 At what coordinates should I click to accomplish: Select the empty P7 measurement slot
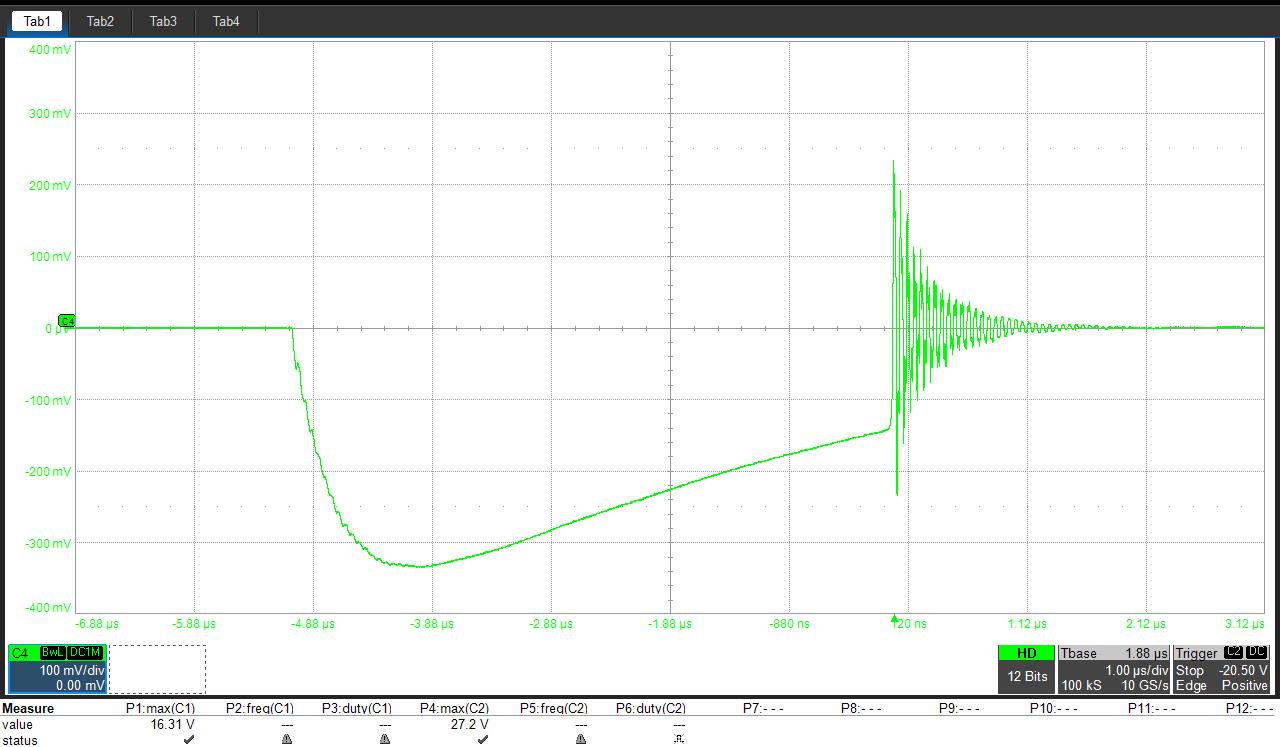[x=763, y=708]
